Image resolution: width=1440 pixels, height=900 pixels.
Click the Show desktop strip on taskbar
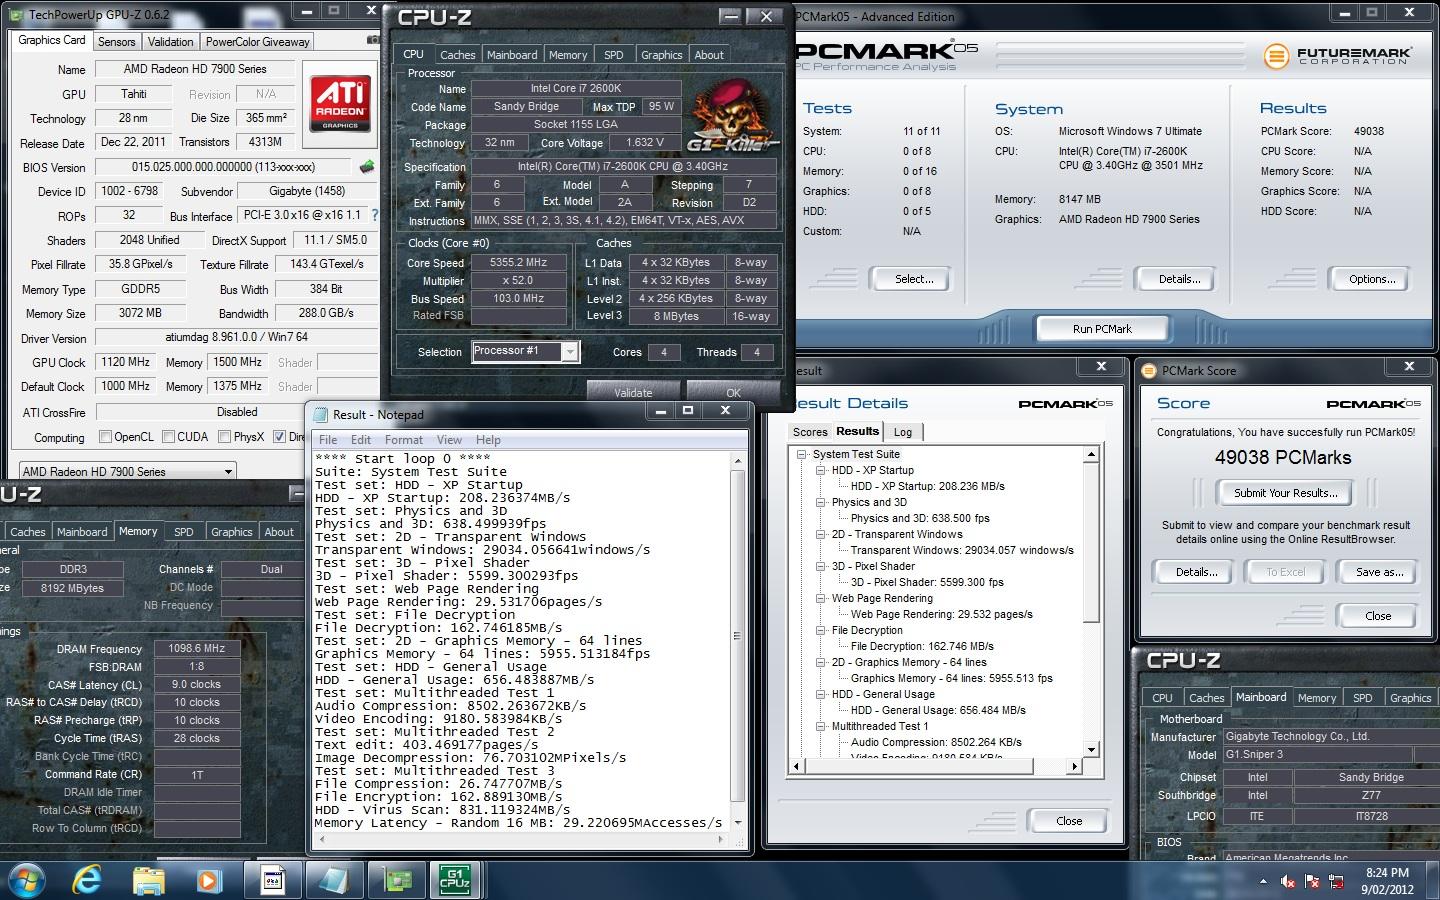pyautogui.click(x=1433, y=881)
